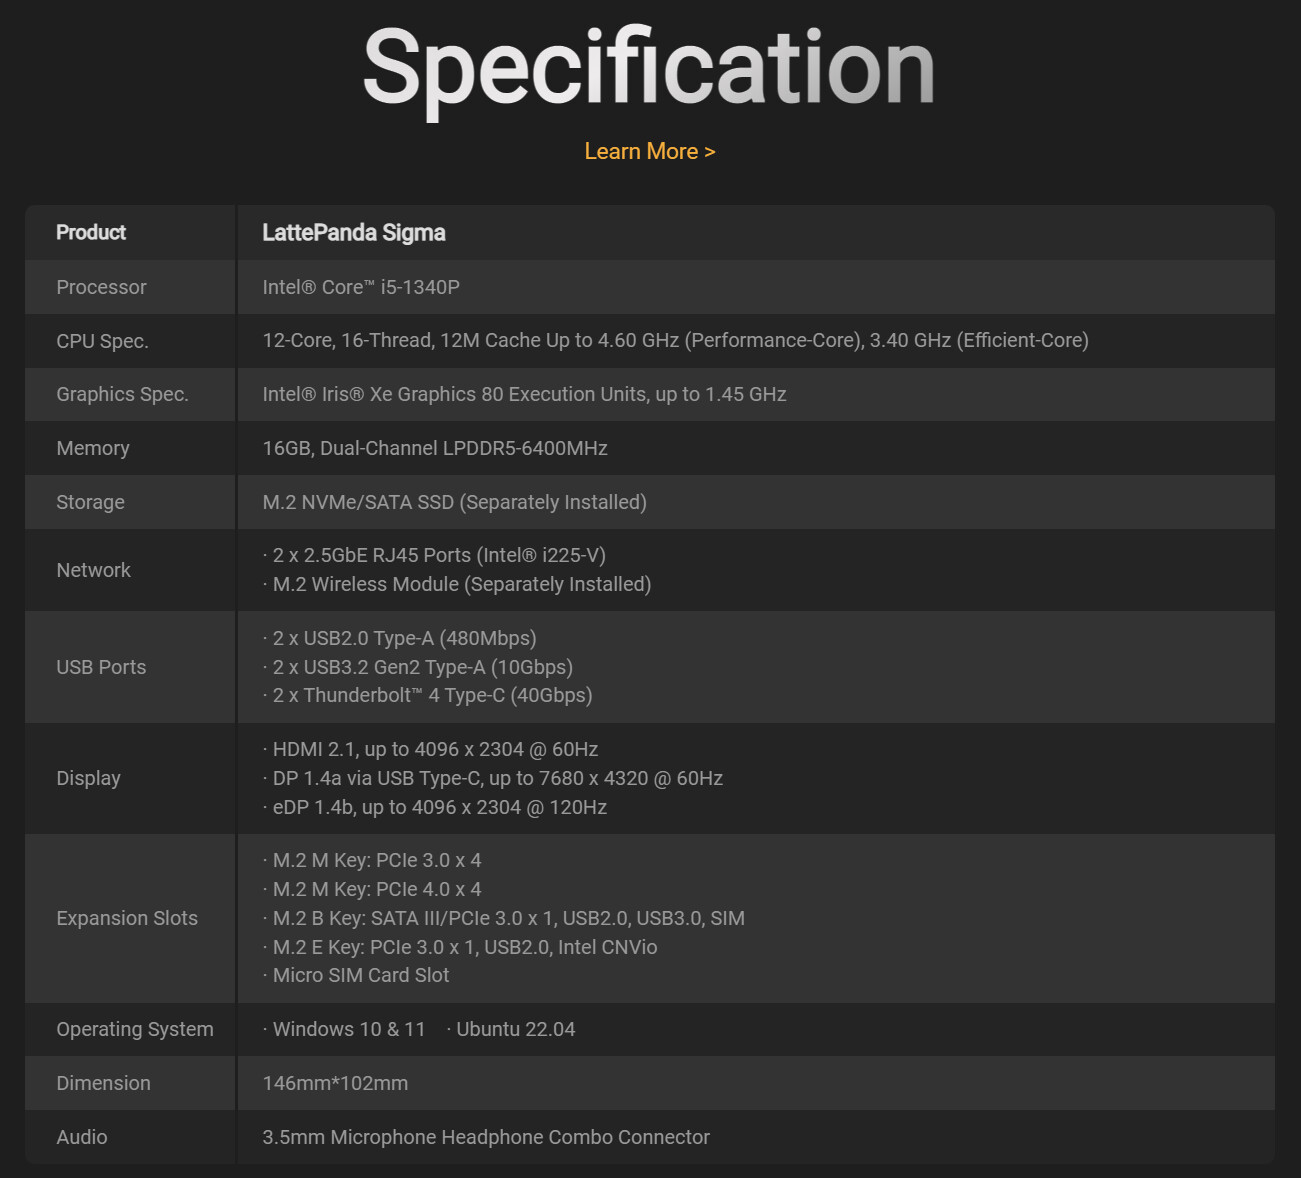Select the Specification heading text
Viewport: 1301px width, 1178px height.
(649, 68)
